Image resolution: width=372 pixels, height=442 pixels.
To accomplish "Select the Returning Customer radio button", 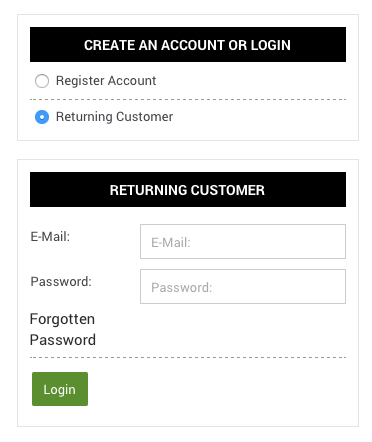I will point(42,117).
